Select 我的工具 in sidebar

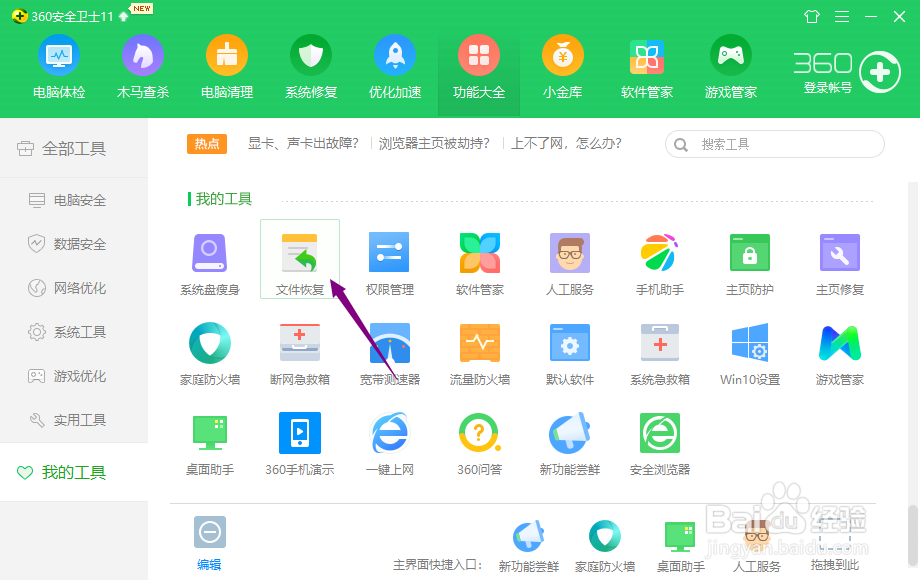[74, 472]
